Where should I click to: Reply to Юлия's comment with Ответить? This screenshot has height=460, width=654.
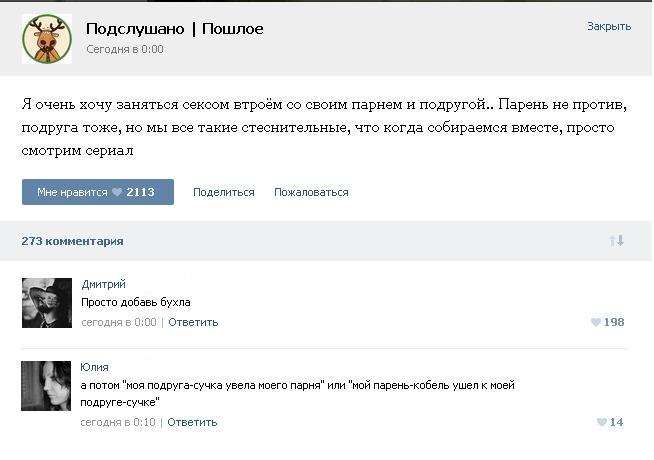[x=192, y=422]
